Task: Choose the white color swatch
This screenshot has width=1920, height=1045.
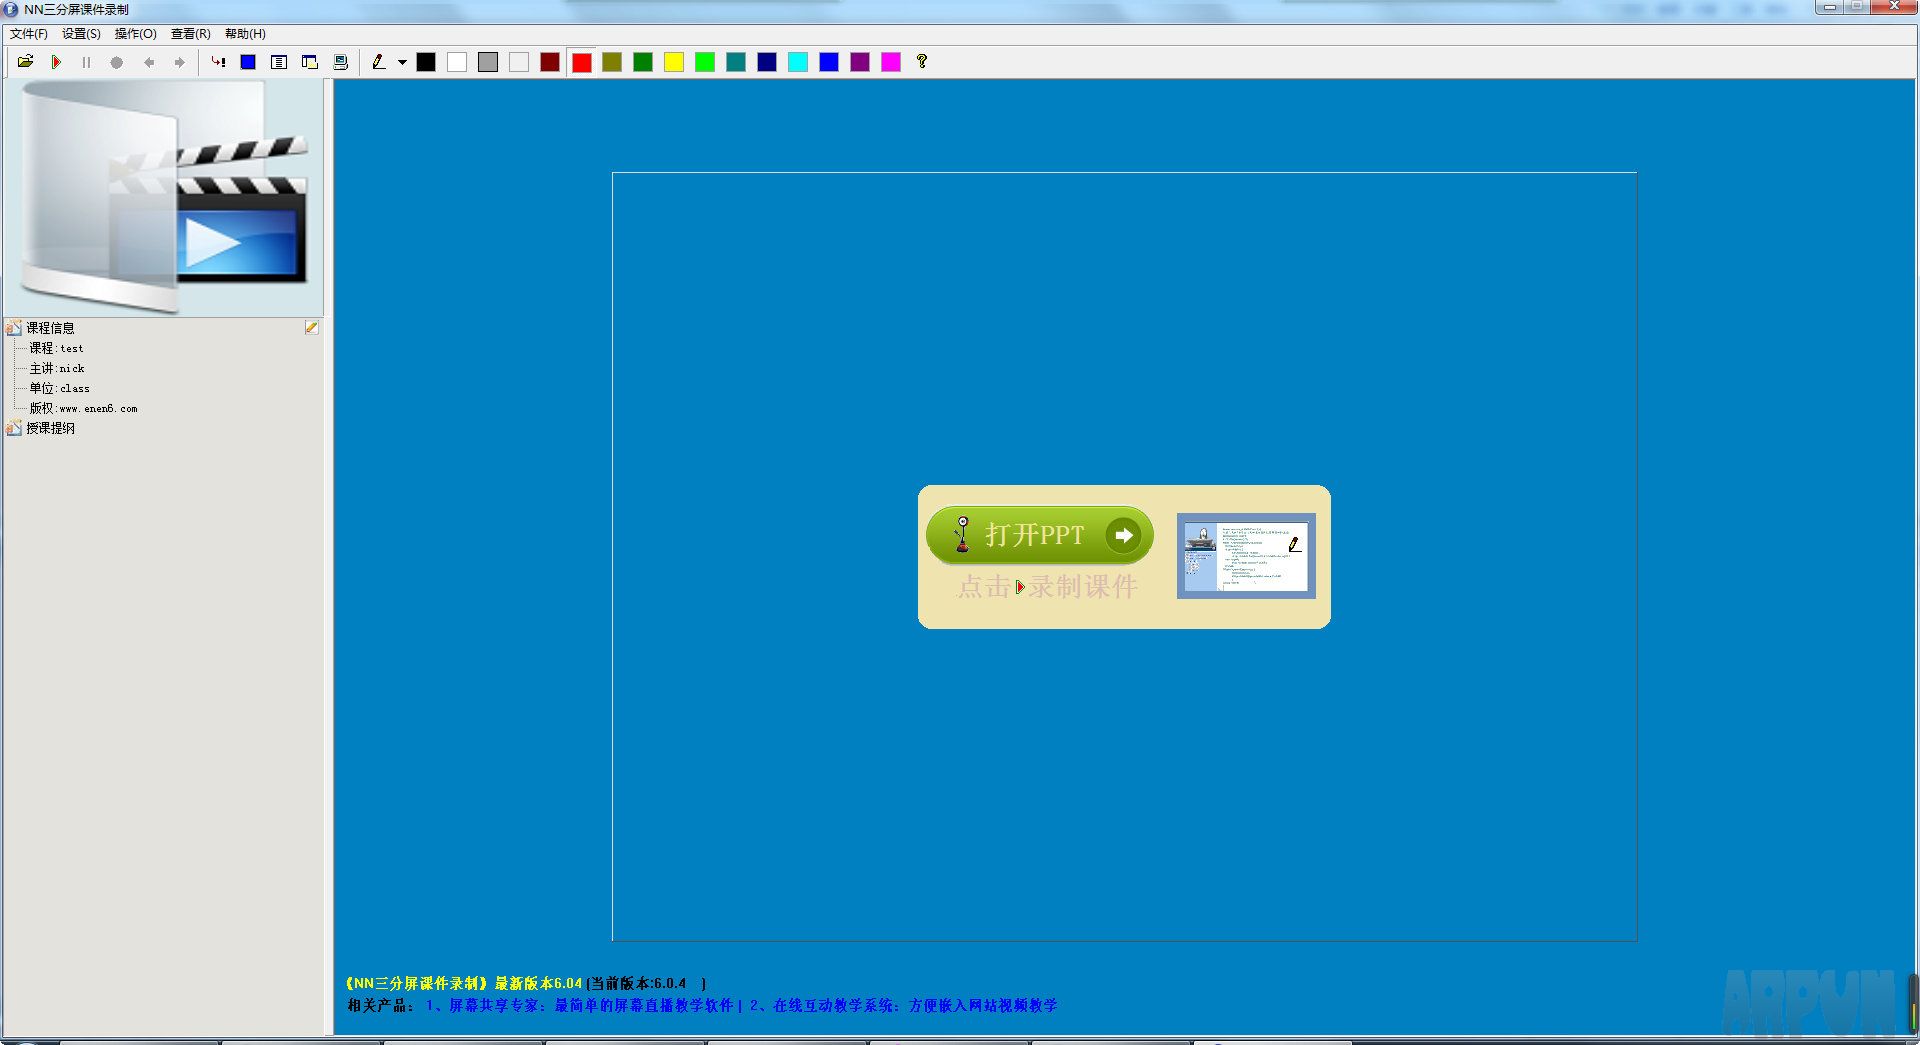Action: click(x=457, y=62)
